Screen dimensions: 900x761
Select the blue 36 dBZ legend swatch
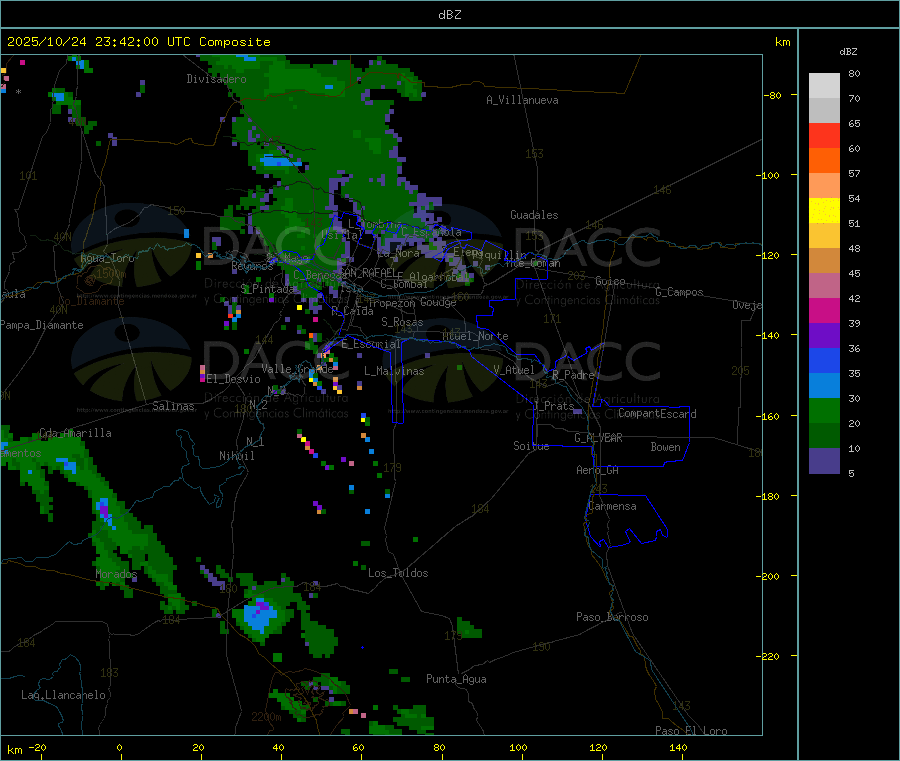click(x=824, y=360)
